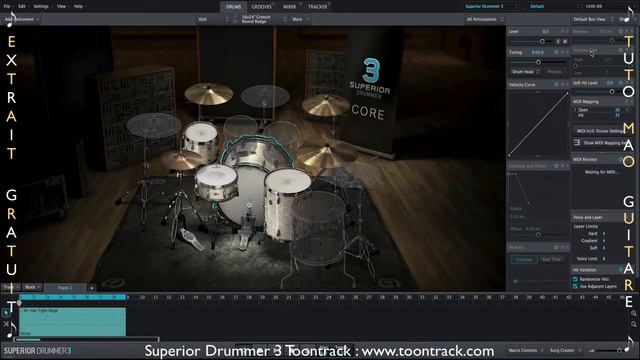Open the Settings menu
The height and width of the screenshot is (360, 640).
click(x=41, y=7)
